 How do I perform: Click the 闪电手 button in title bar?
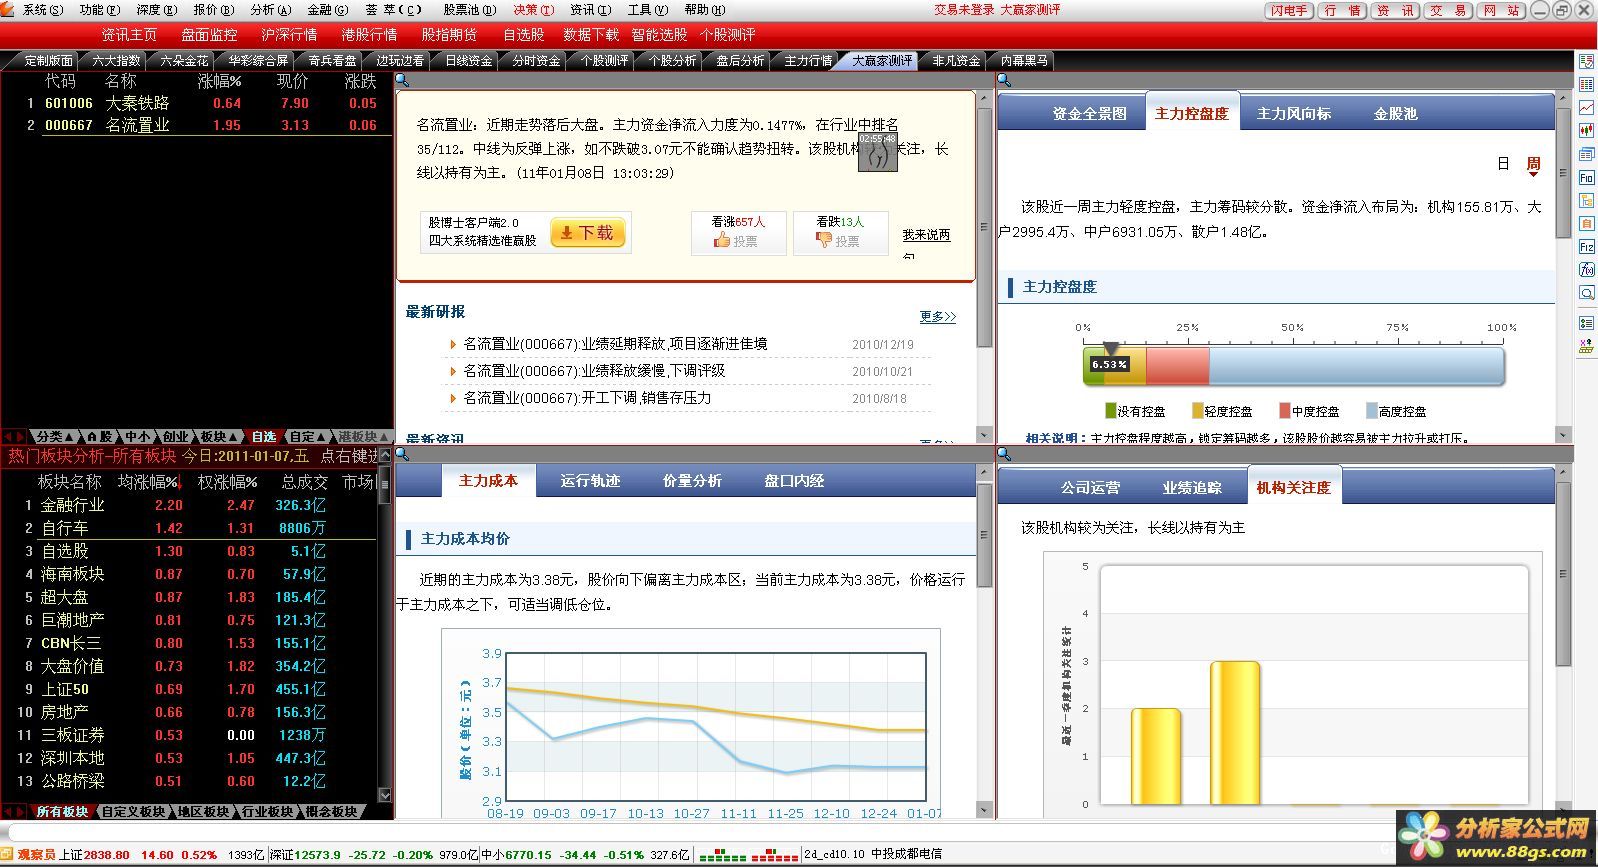click(x=1288, y=10)
